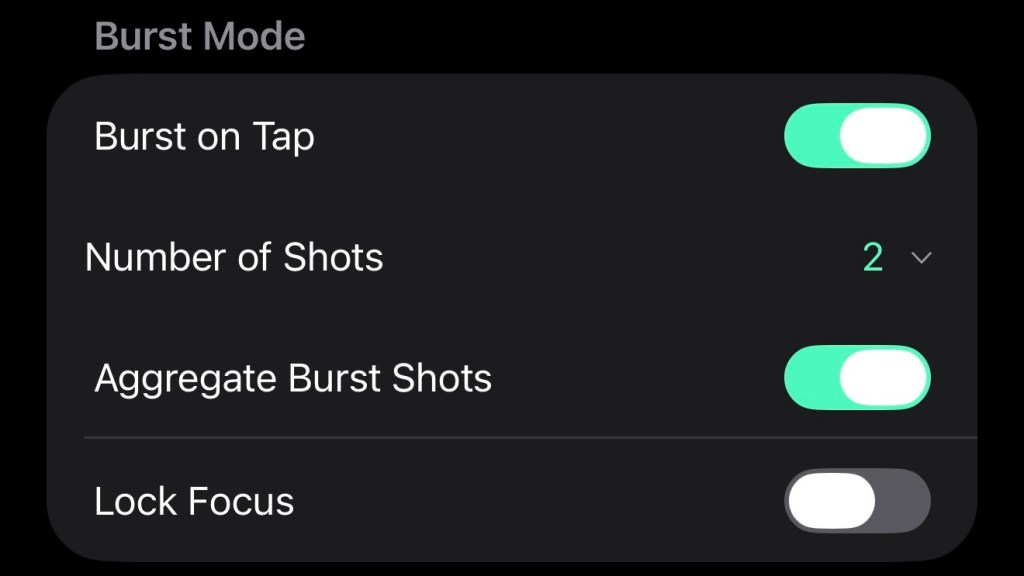Click the "Aggregate Burst Shots" label text

(x=293, y=379)
